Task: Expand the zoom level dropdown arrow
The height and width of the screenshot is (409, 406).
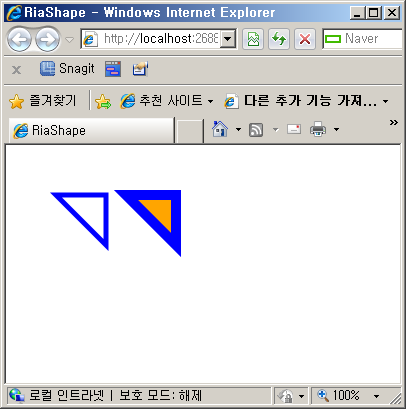Action: coord(376,396)
